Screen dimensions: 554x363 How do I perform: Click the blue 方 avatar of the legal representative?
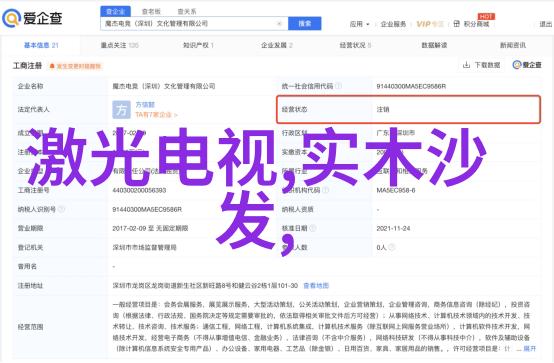click(121, 110)
